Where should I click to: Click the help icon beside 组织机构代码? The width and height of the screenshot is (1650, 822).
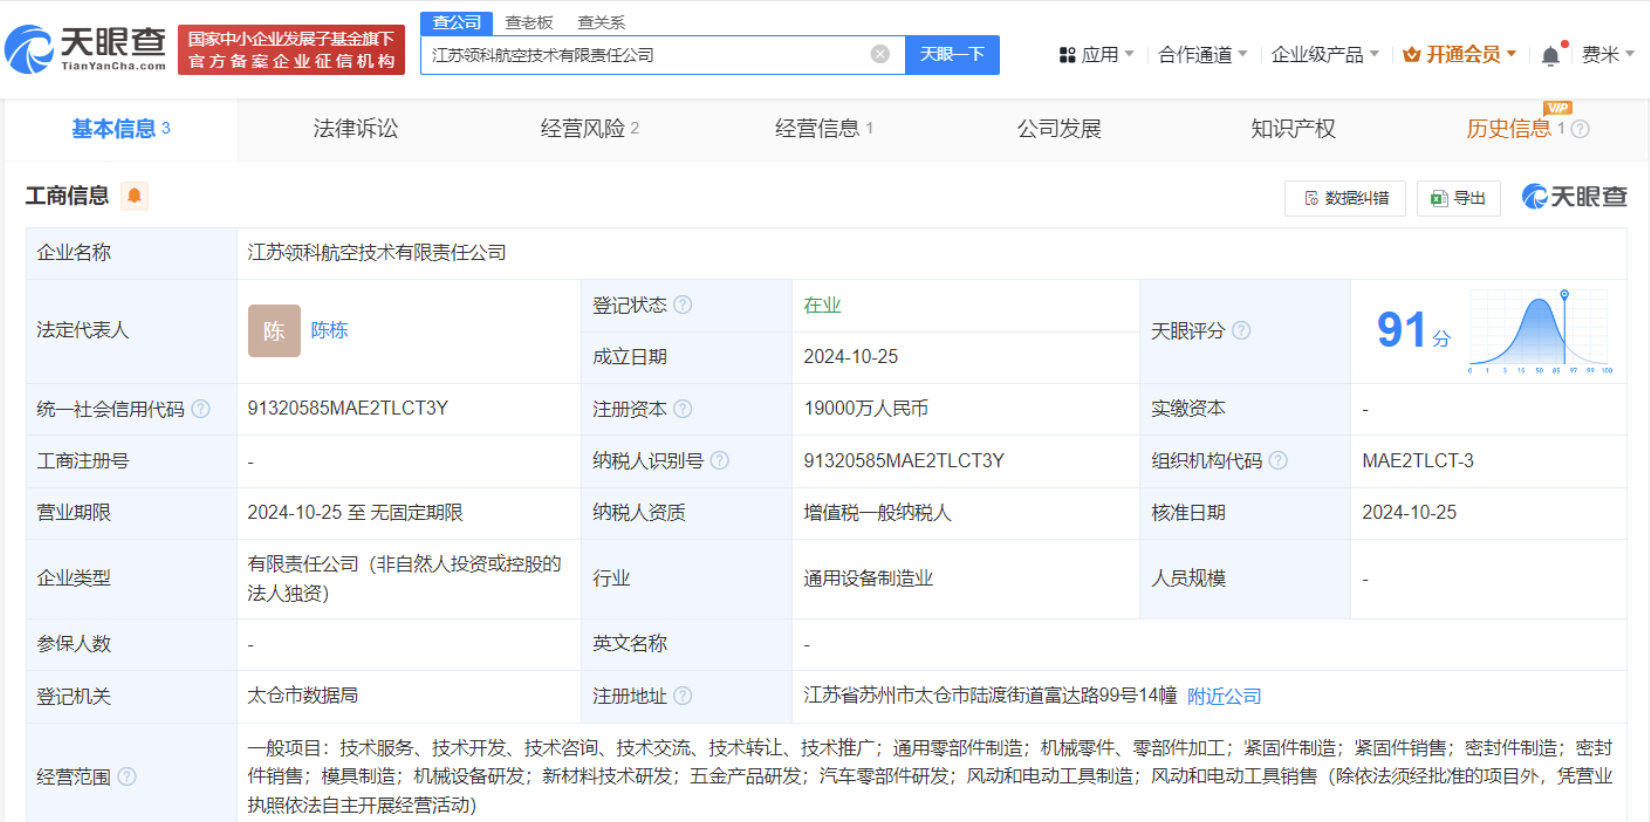pyautogui.click(x=1278, y=461)
